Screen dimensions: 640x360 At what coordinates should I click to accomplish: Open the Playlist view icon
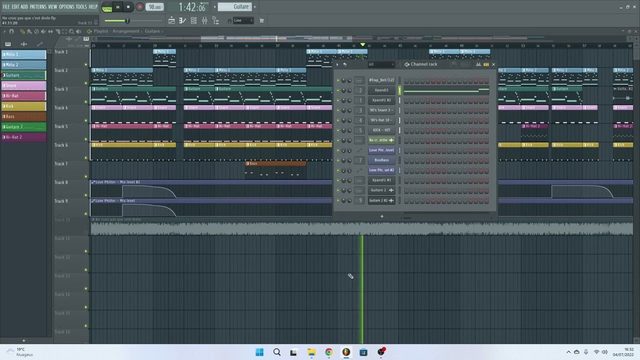pyautogui.click(x=171, y=20)
